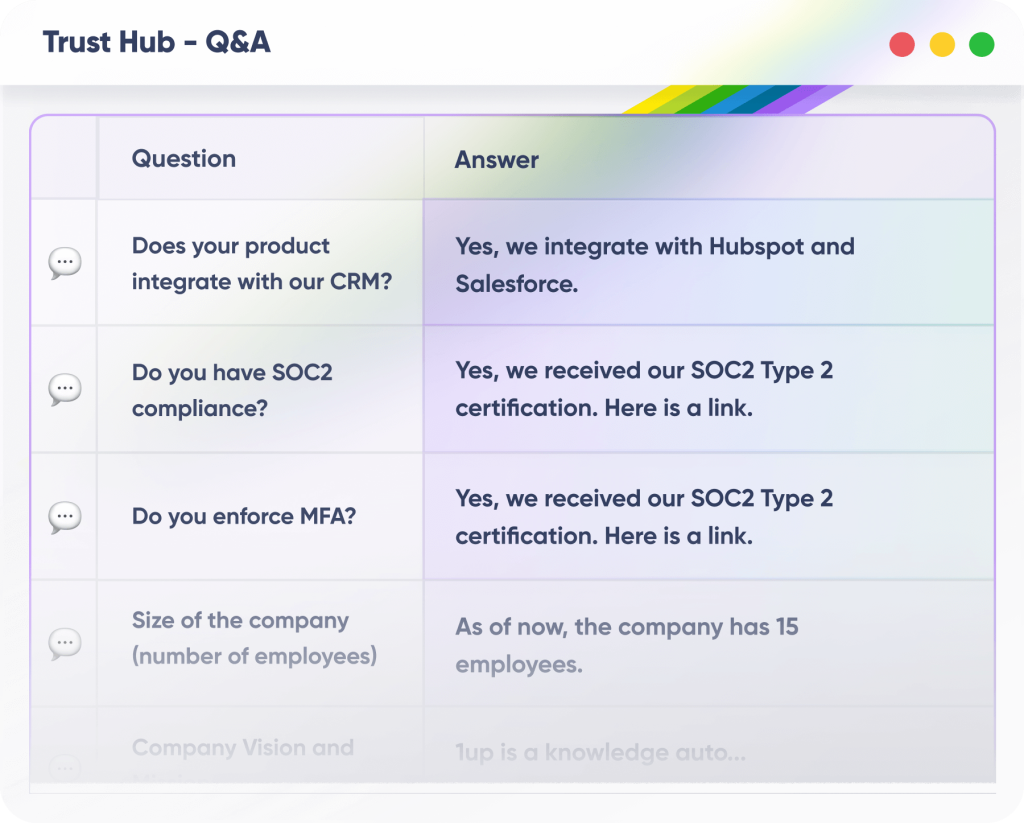The image size is (1024, 823).
Task: Click the red traffic light dot
Action: tap(902, 44)
